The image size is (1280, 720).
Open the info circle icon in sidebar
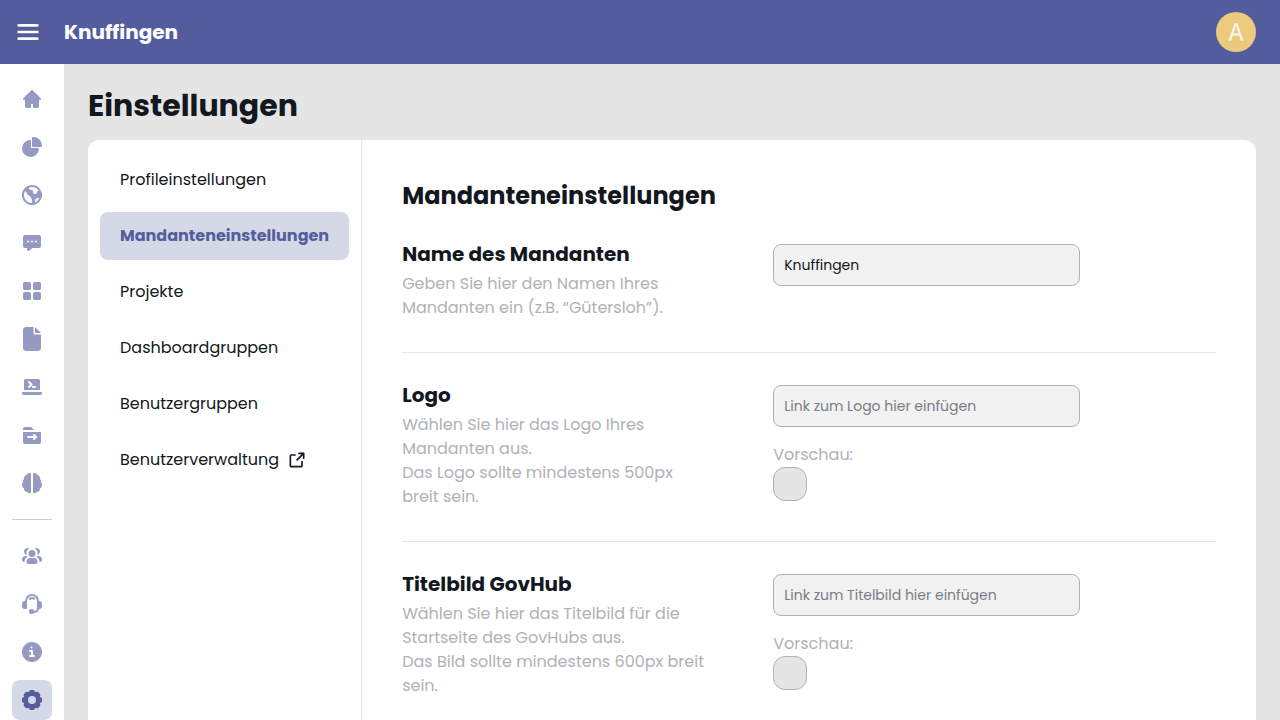click(32, 652)
